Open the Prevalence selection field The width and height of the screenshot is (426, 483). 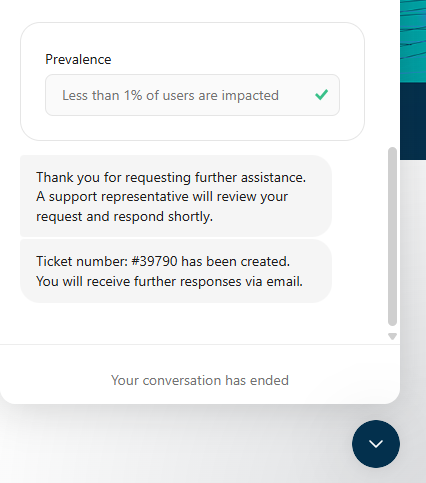(192, 95)
